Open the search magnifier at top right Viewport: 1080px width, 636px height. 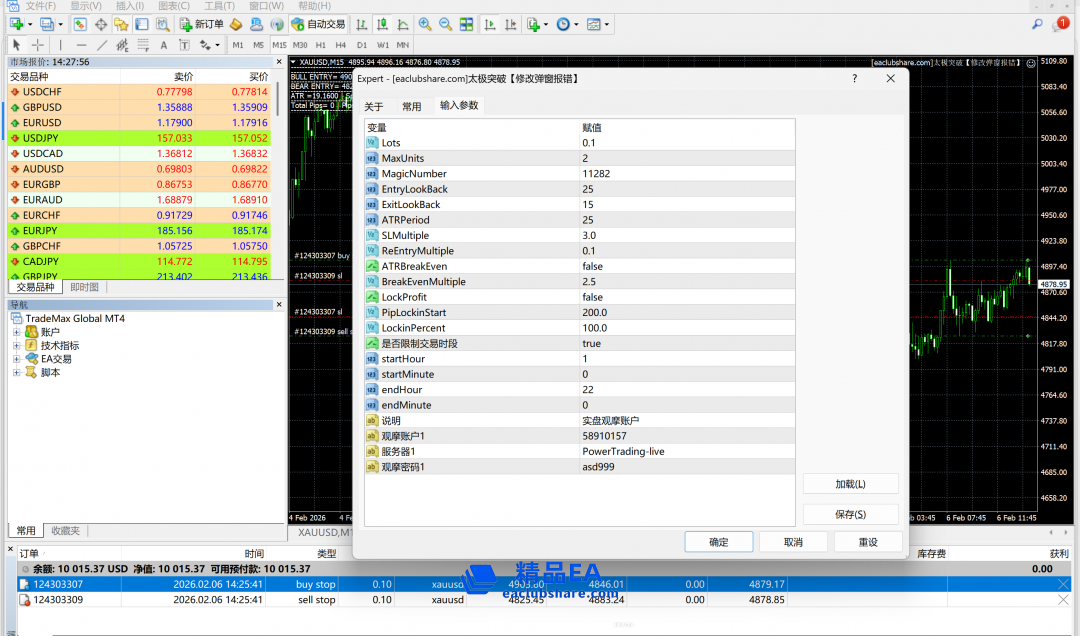pyautogui.click(x=1037, y=23)
